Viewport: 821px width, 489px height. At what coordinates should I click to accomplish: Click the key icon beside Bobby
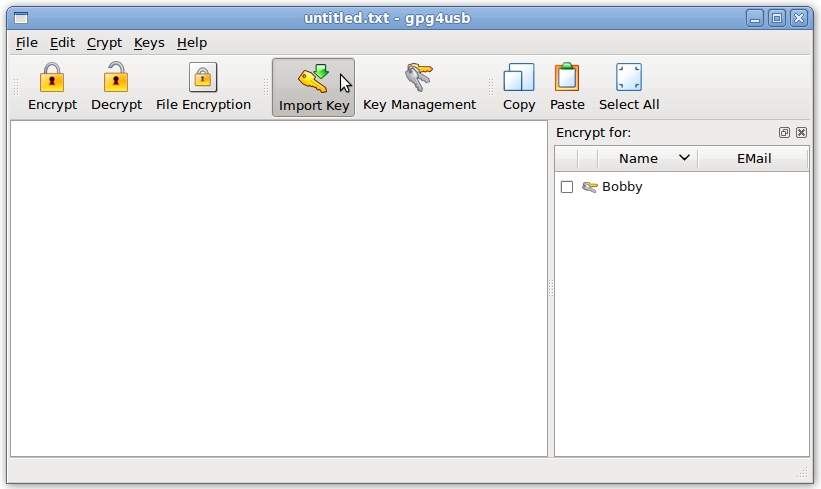(590, 187)
